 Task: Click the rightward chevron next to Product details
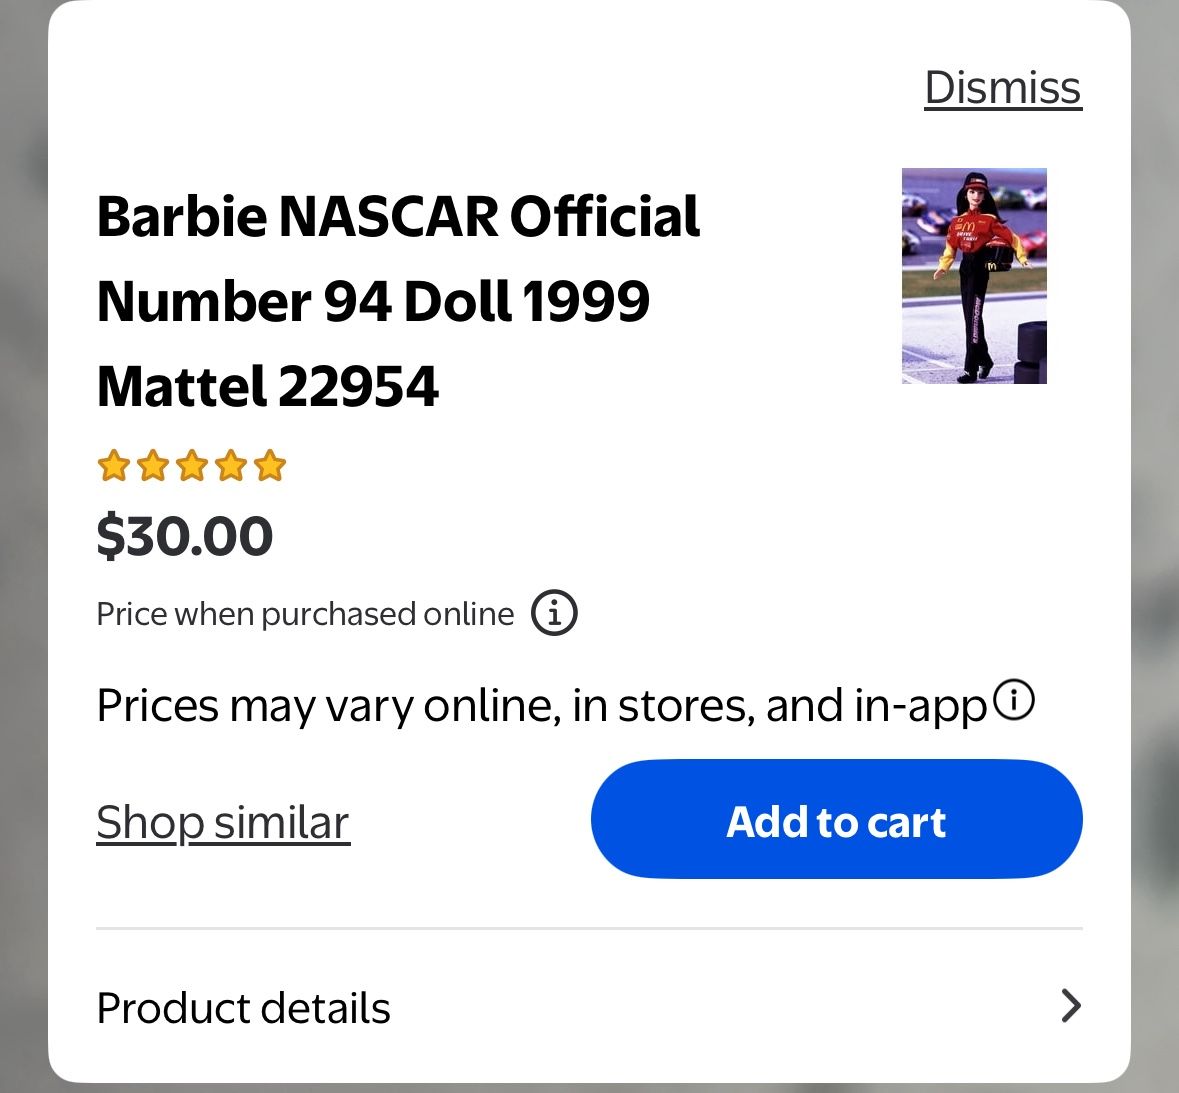[x=1070, y=1006]
